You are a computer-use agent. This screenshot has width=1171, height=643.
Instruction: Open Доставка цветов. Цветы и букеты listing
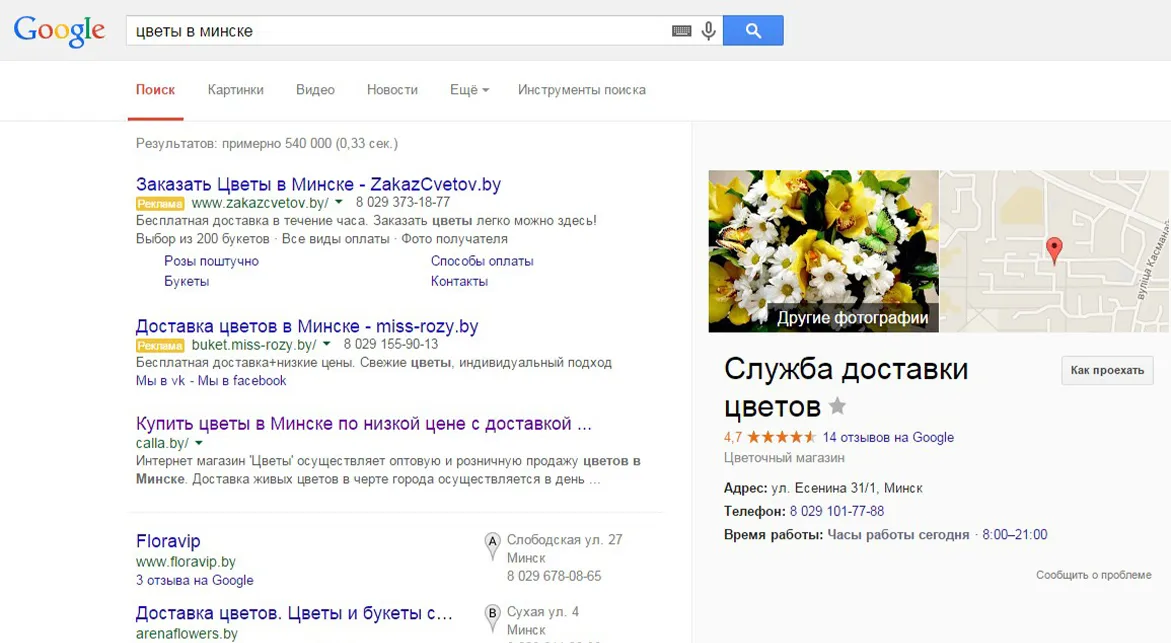[294, 613]
